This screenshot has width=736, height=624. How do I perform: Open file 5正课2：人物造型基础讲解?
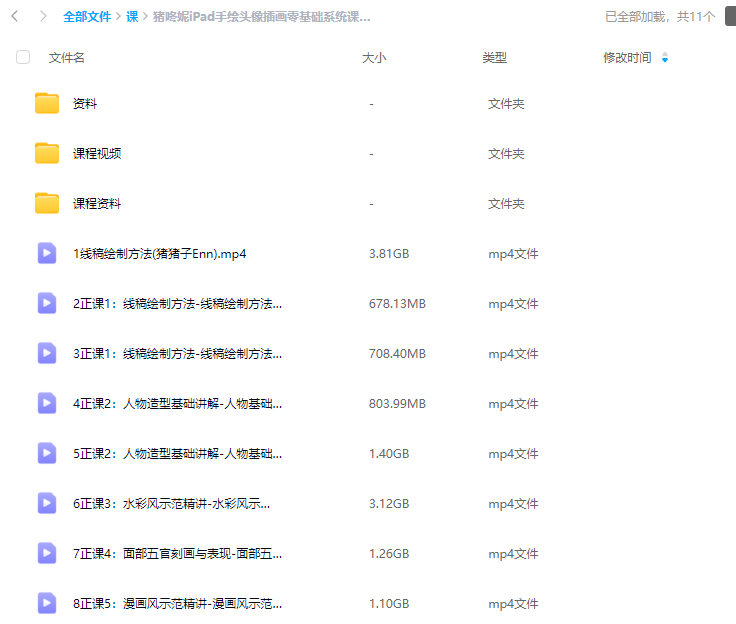177,454
